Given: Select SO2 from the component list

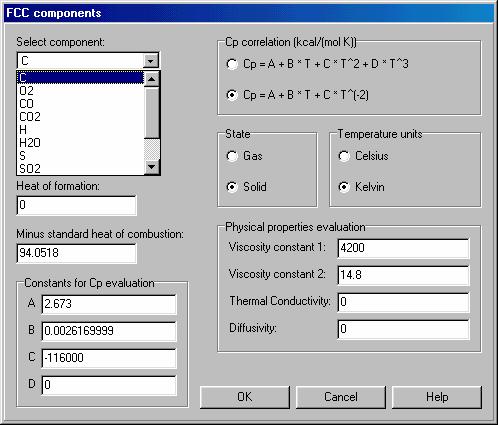Looking at the screenshot, I should click(81, 169).
